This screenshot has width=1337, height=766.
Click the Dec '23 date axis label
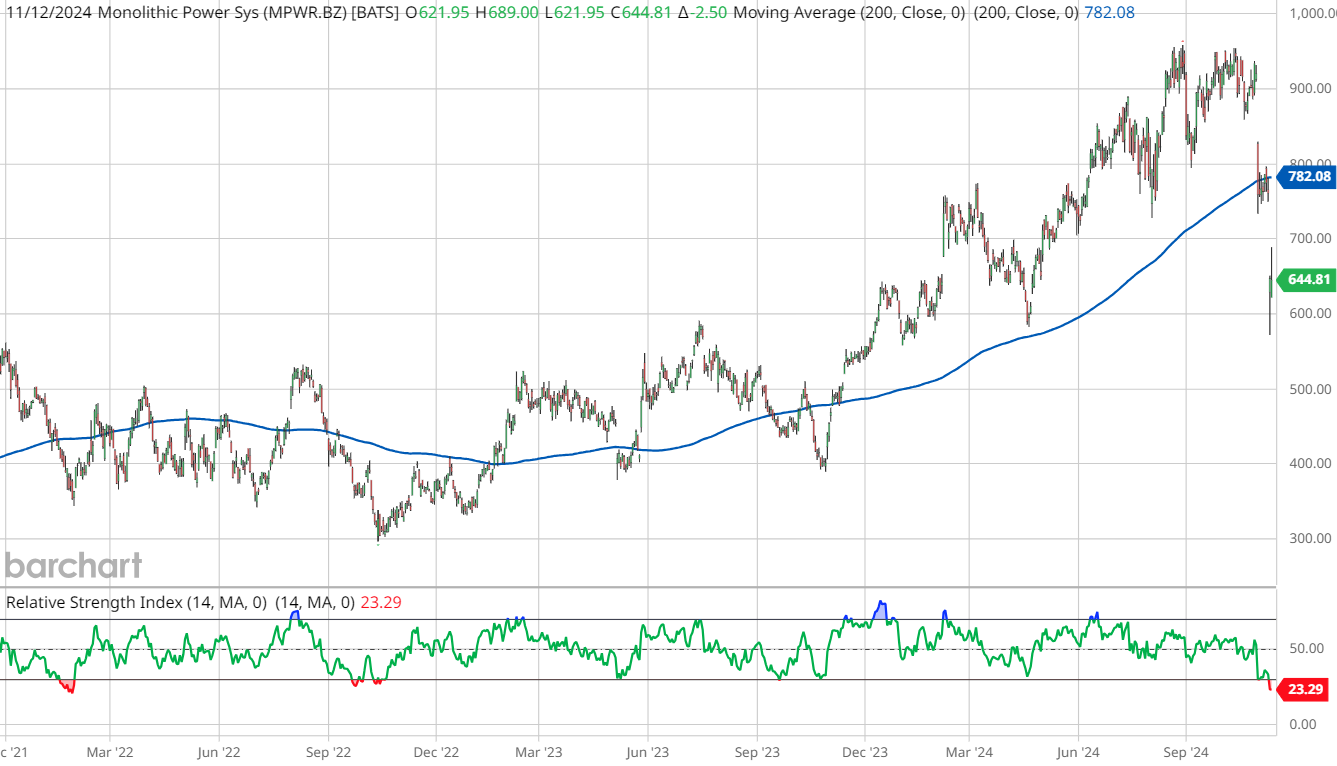pyautogui.click(x=865, y=750)
